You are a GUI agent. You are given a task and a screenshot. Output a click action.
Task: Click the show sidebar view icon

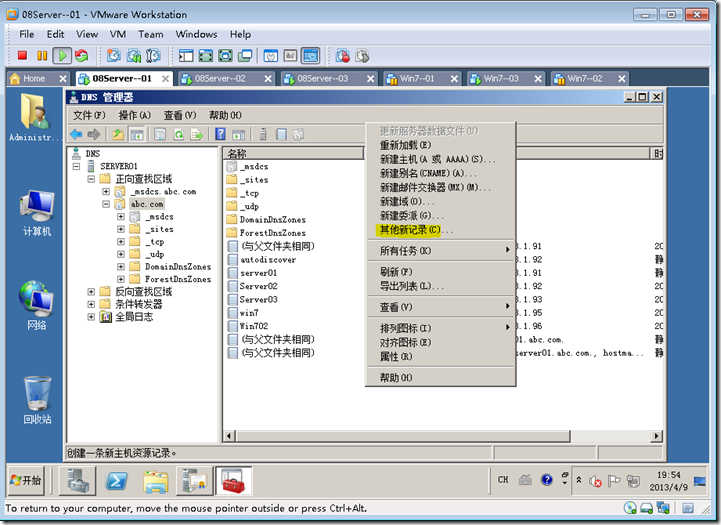click(186, 56)
